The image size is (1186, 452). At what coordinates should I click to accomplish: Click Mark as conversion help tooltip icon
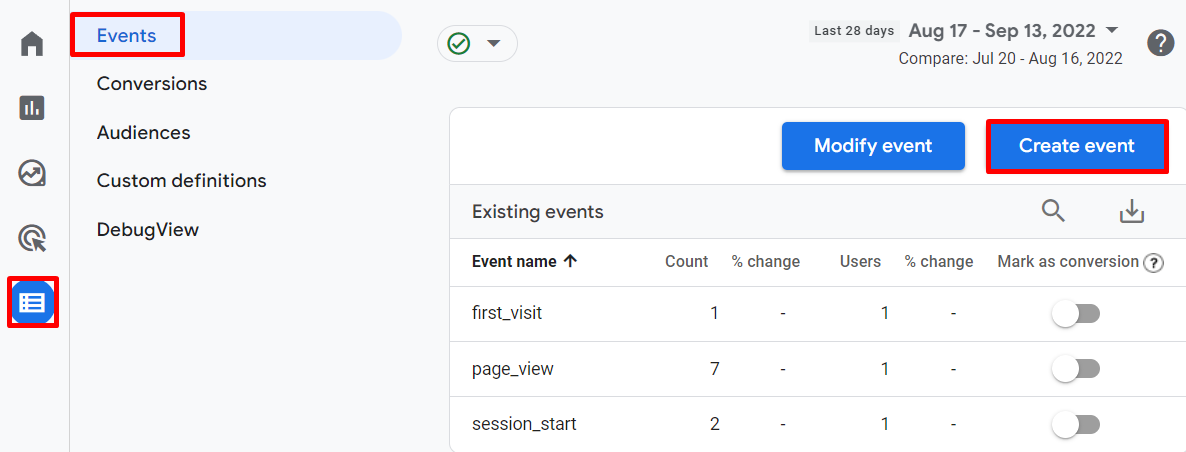click(1154, 263)
